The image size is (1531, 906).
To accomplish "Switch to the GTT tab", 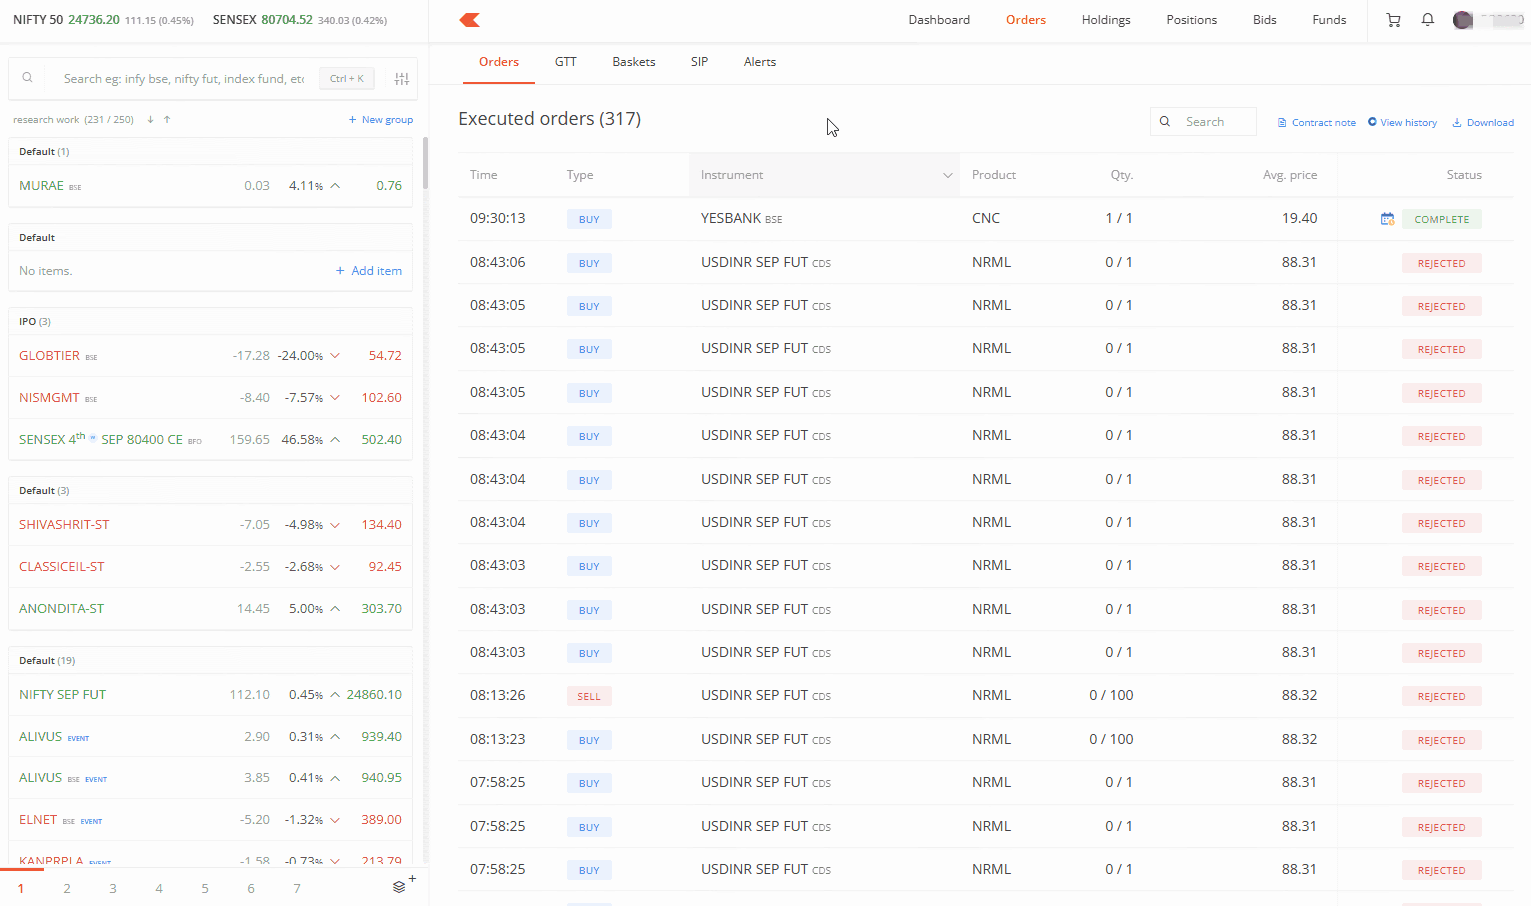I will point(565,62).
